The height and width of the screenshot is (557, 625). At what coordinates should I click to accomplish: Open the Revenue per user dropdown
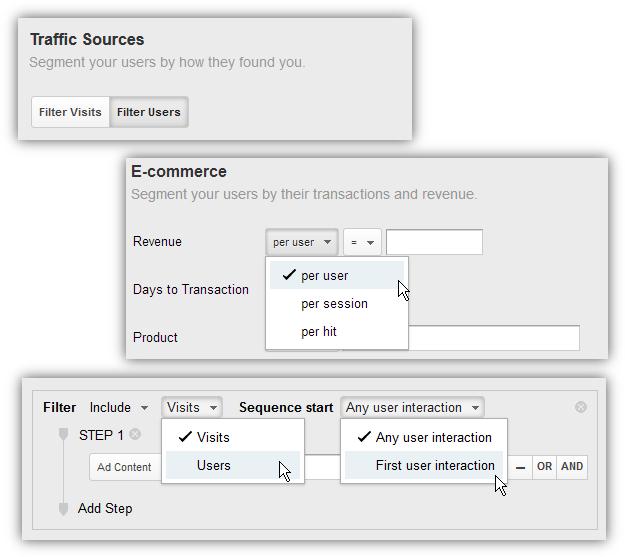(x=302, y=242)
